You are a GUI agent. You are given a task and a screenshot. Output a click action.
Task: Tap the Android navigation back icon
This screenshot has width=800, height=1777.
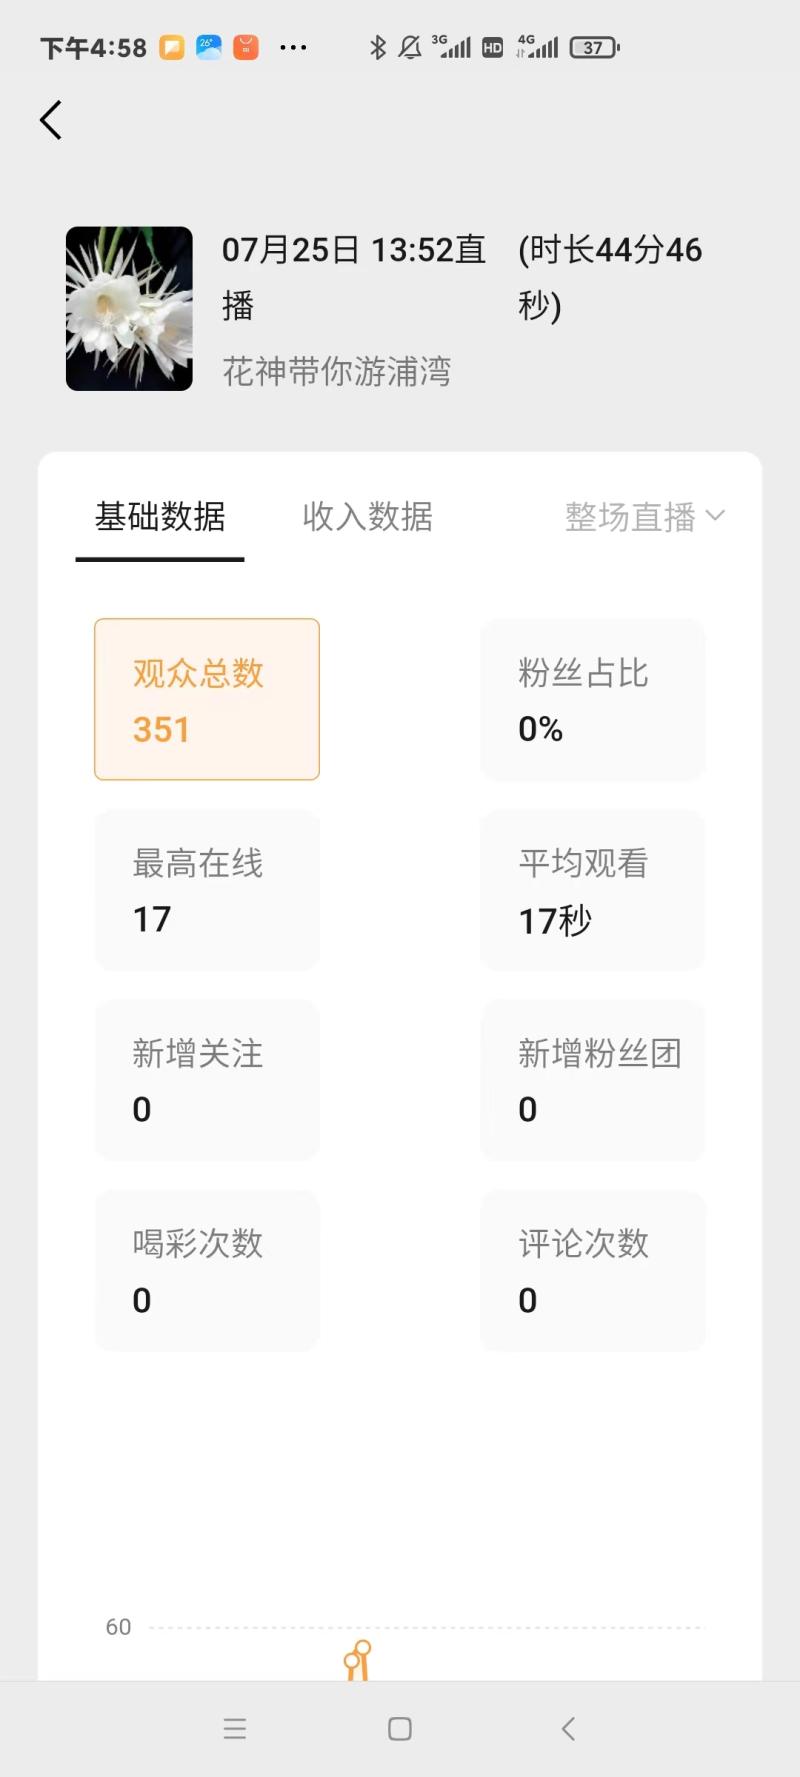point(568,1729)
